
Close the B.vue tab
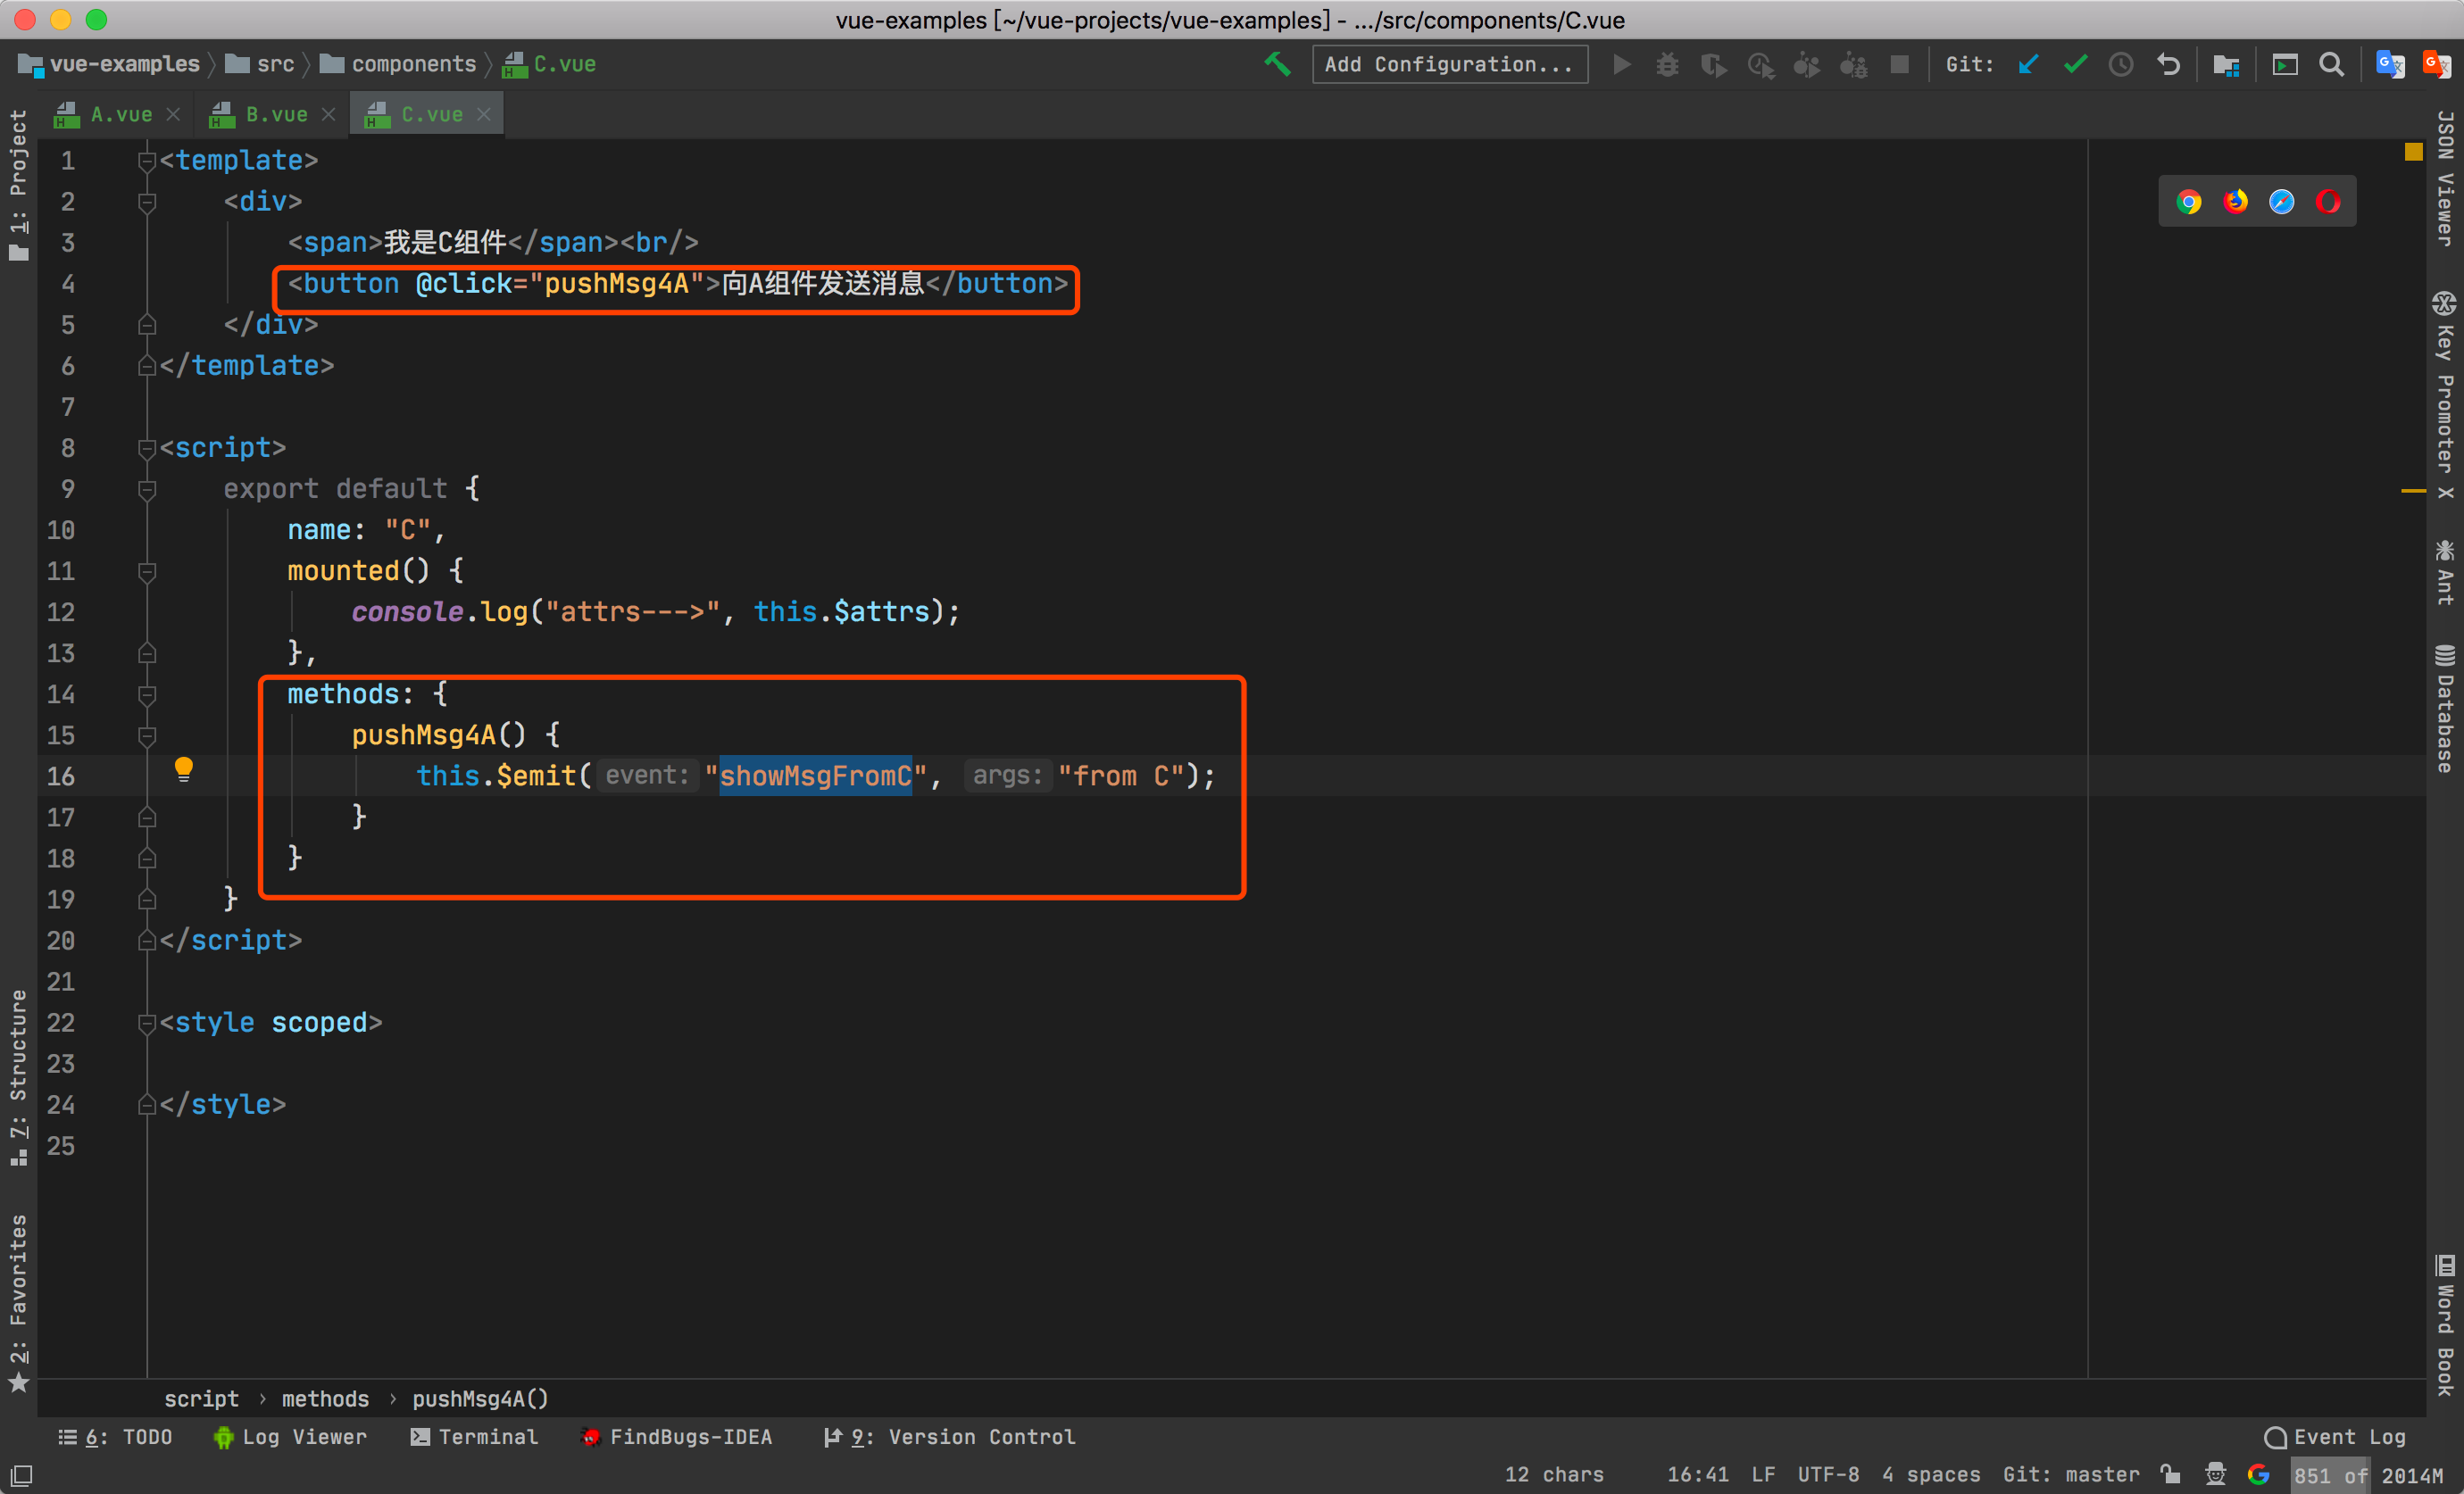(328, 115)
